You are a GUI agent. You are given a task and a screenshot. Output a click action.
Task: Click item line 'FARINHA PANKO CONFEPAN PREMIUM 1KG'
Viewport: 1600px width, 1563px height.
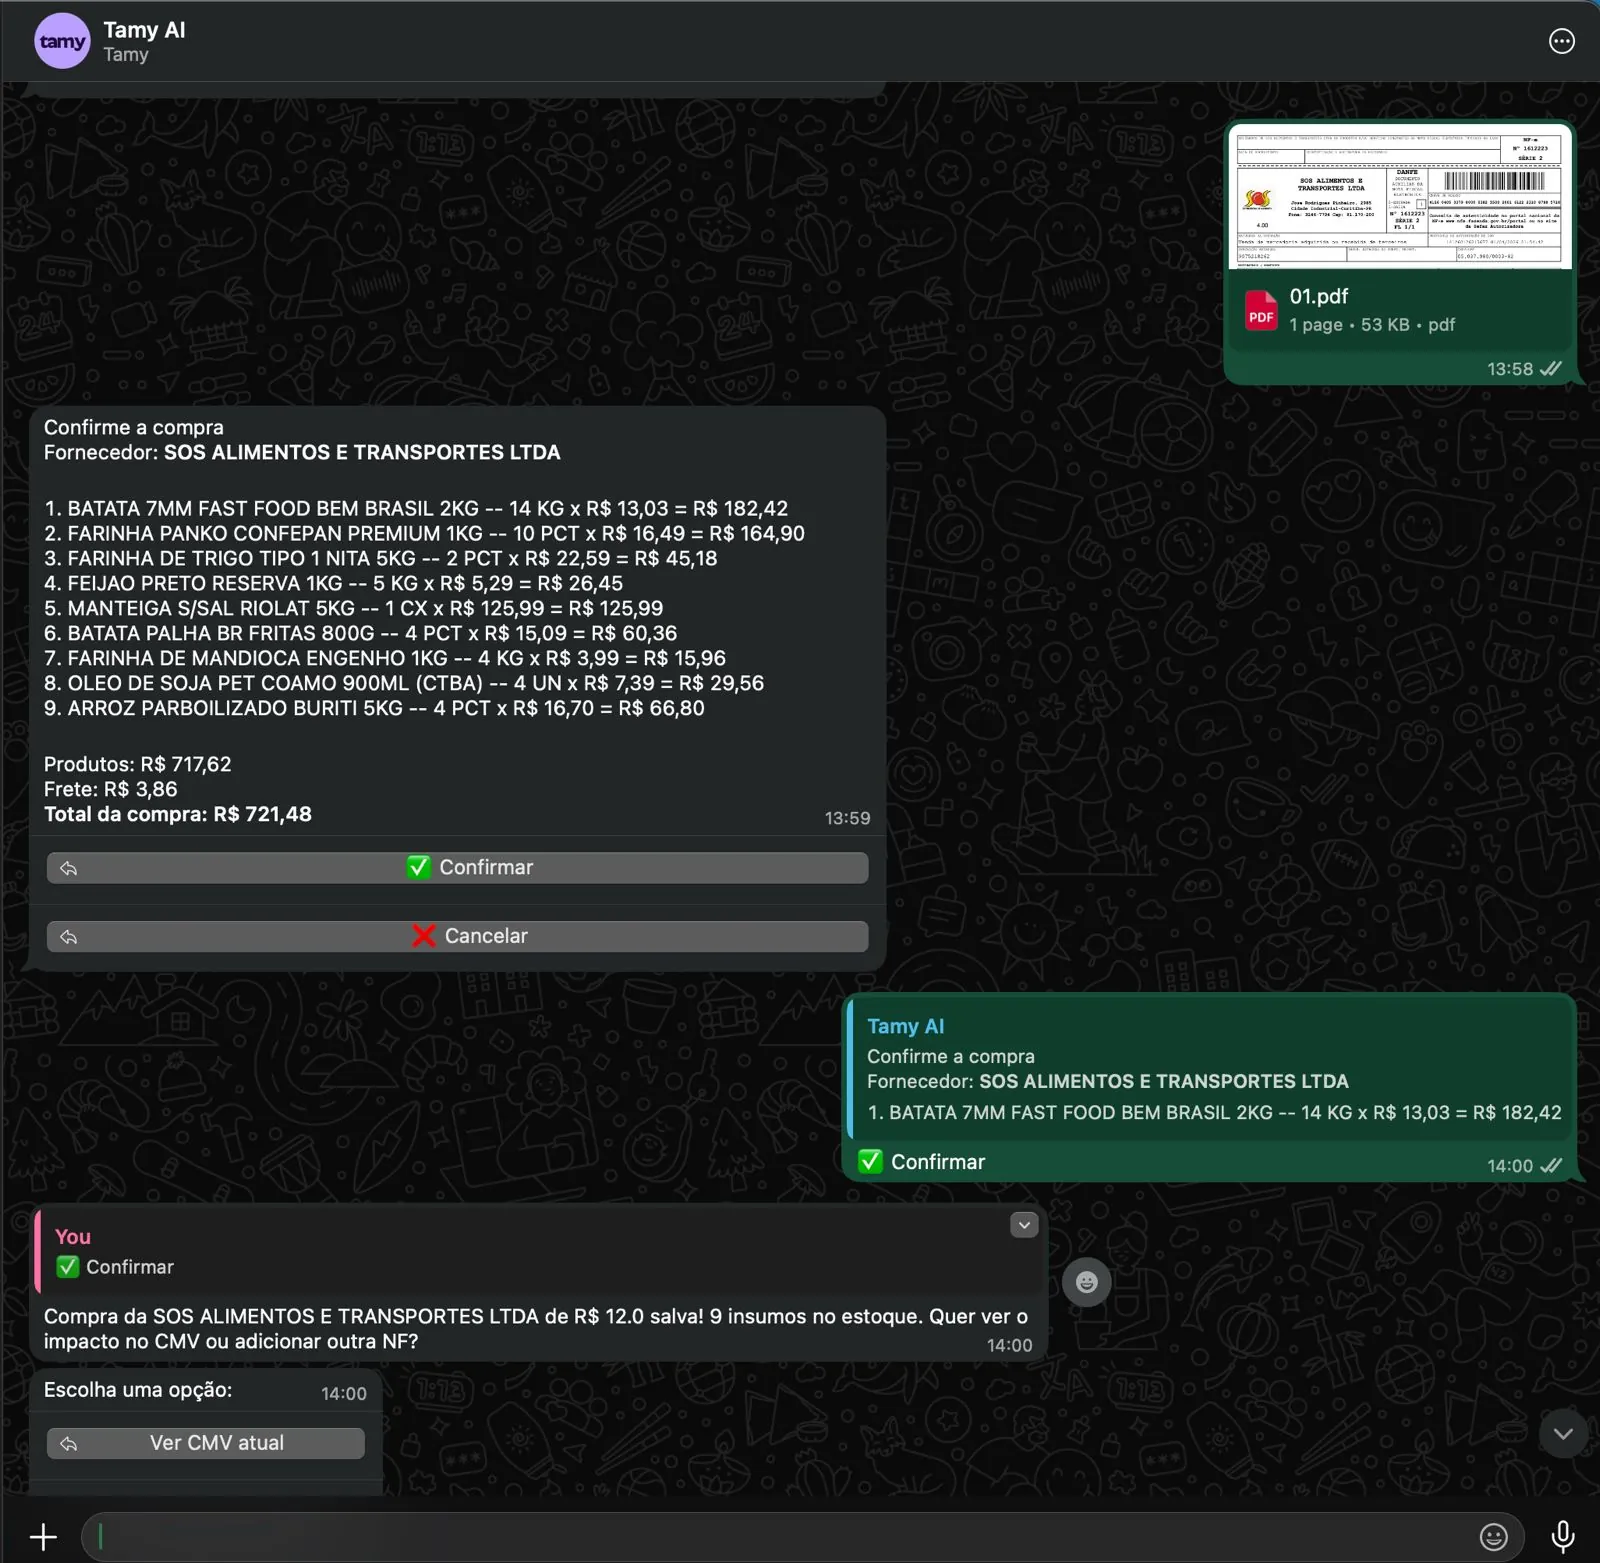[x=425, y=533]
